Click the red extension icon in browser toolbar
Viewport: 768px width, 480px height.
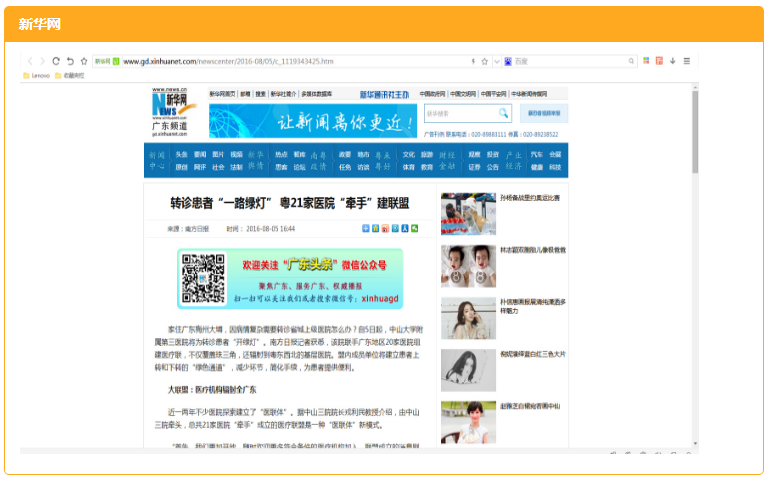click(x=659, y=61)
